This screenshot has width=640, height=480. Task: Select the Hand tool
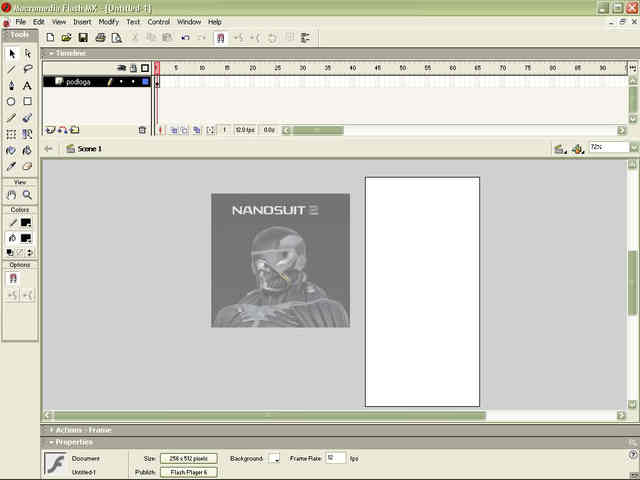click(x=11, y=195)
